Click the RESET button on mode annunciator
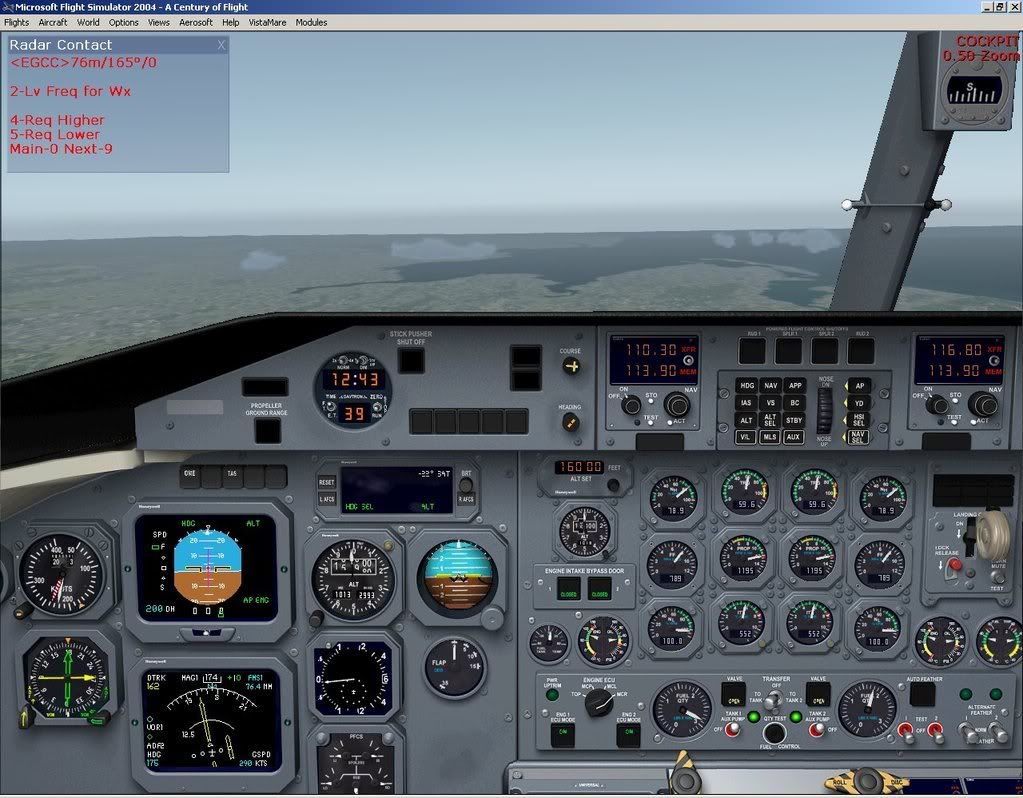Image resolution: width=1023 pixels, height=798 pixels. 326,482
